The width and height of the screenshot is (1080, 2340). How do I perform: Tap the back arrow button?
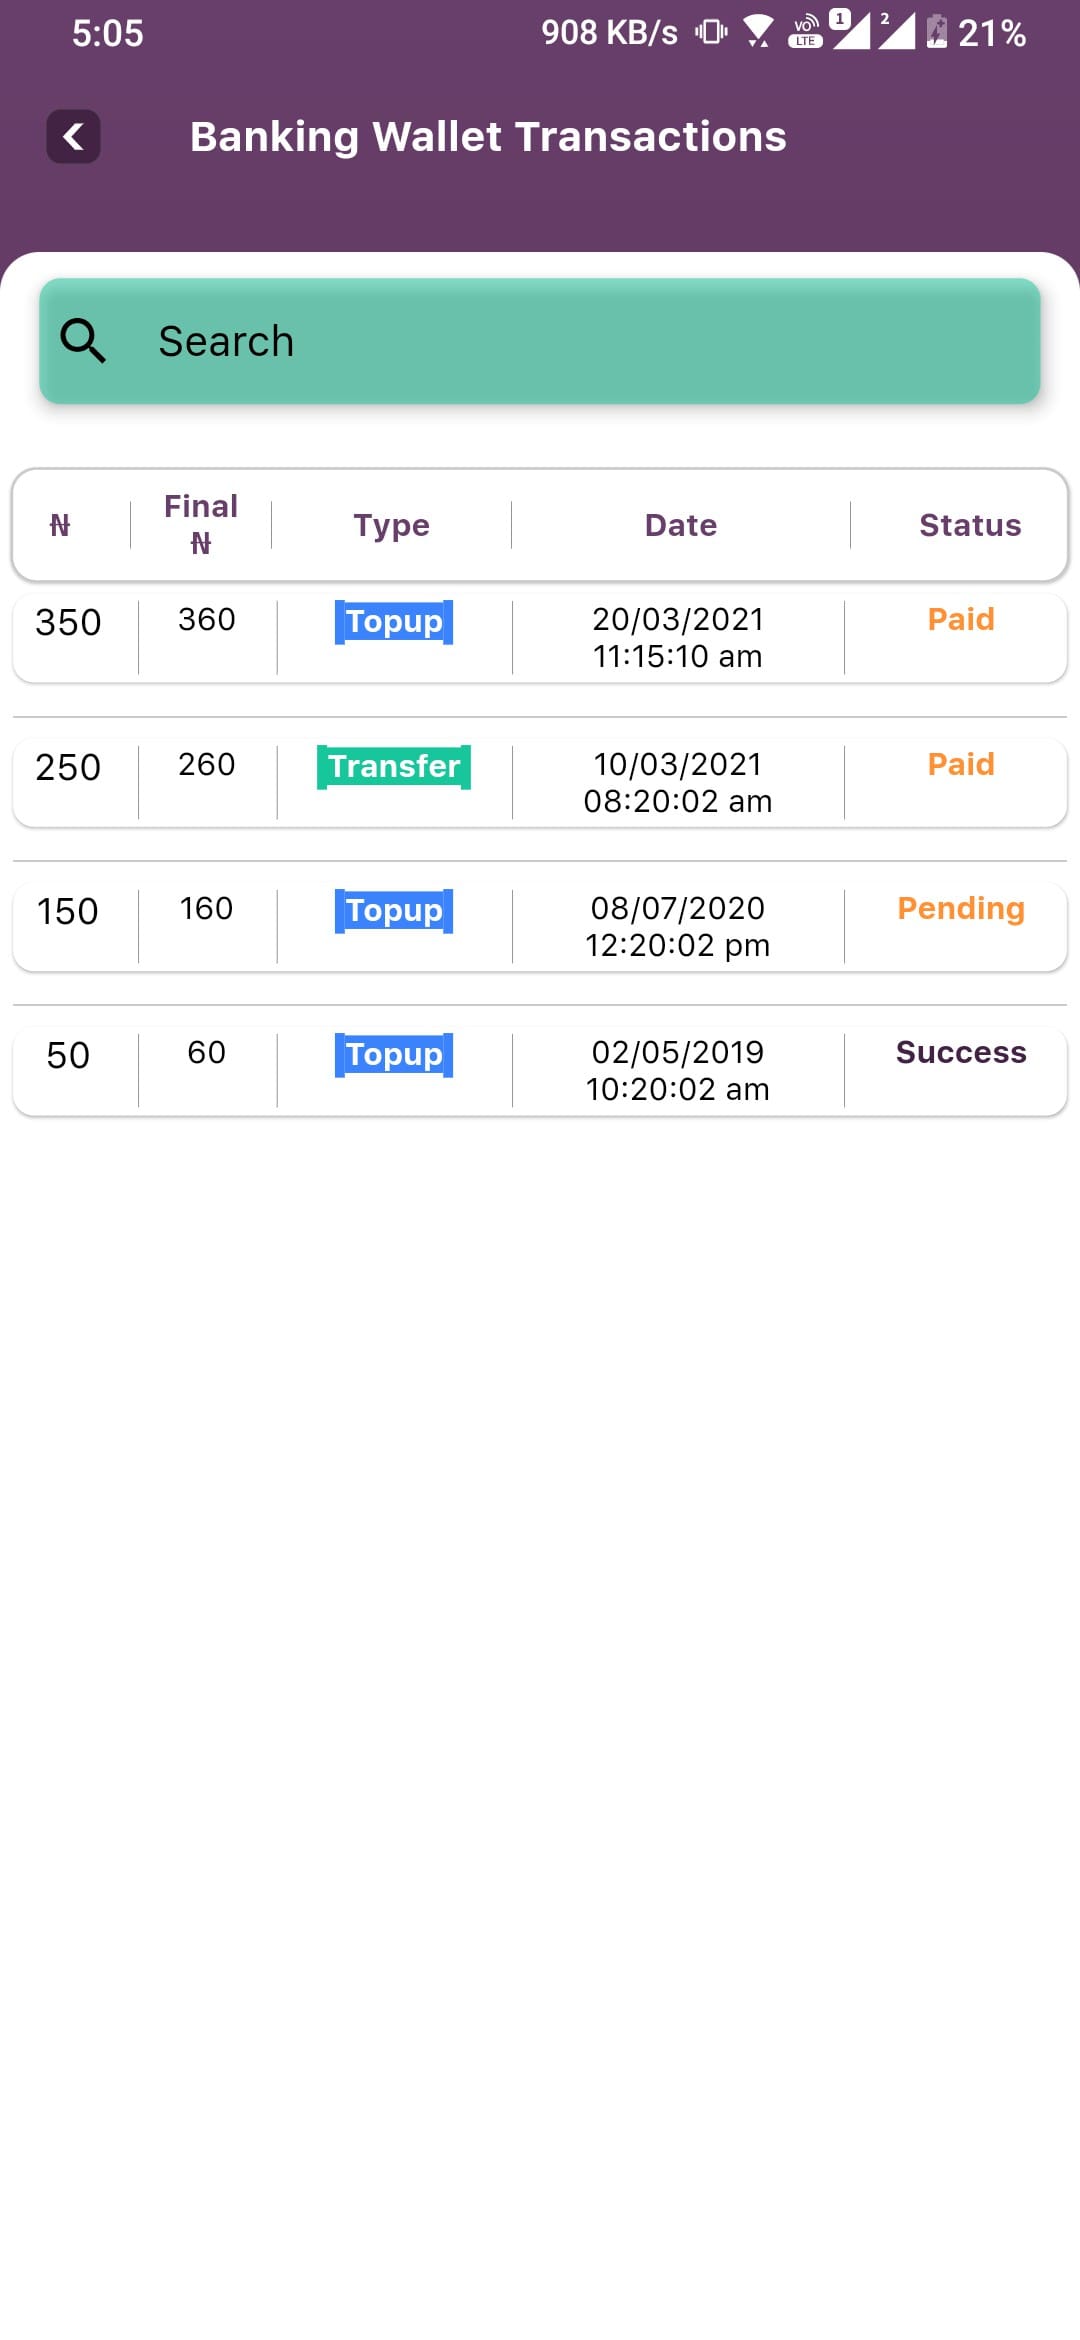(73, 136)
